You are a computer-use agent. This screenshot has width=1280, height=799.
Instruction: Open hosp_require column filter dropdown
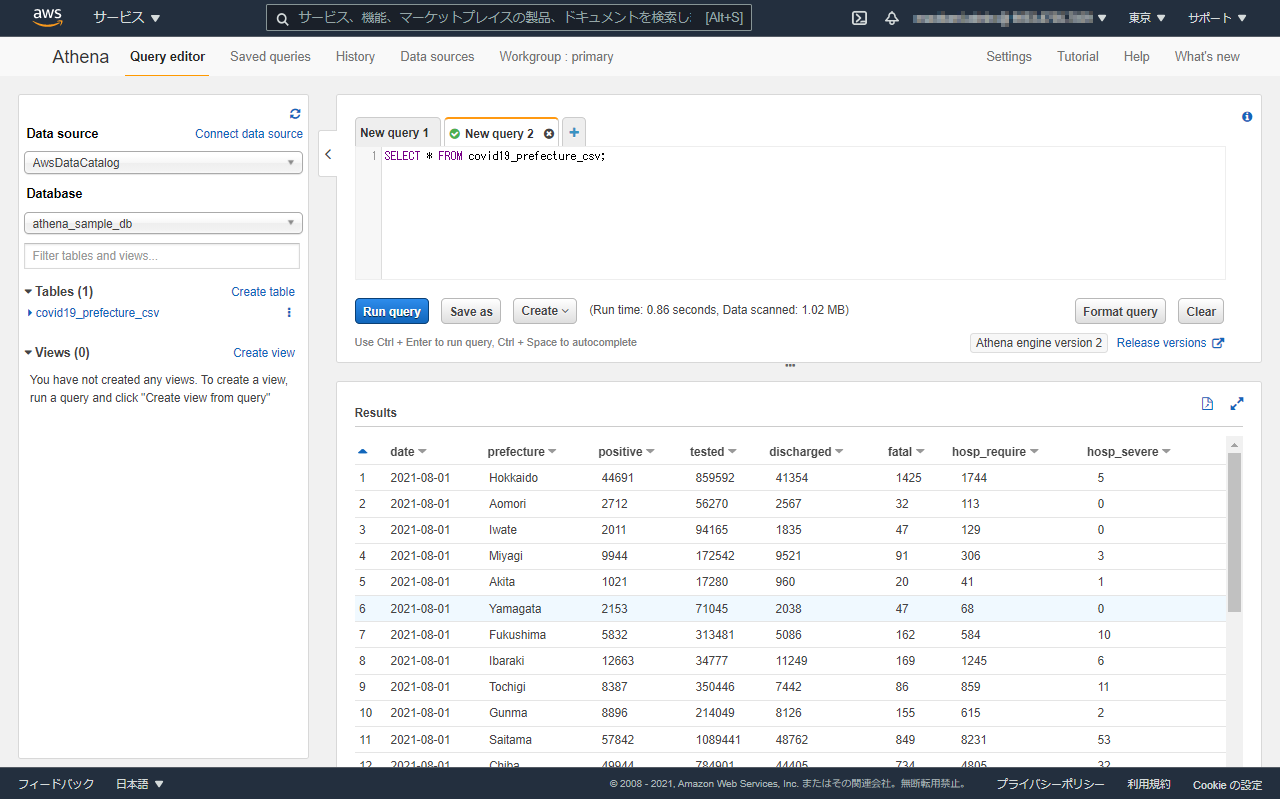[1034, 452]
